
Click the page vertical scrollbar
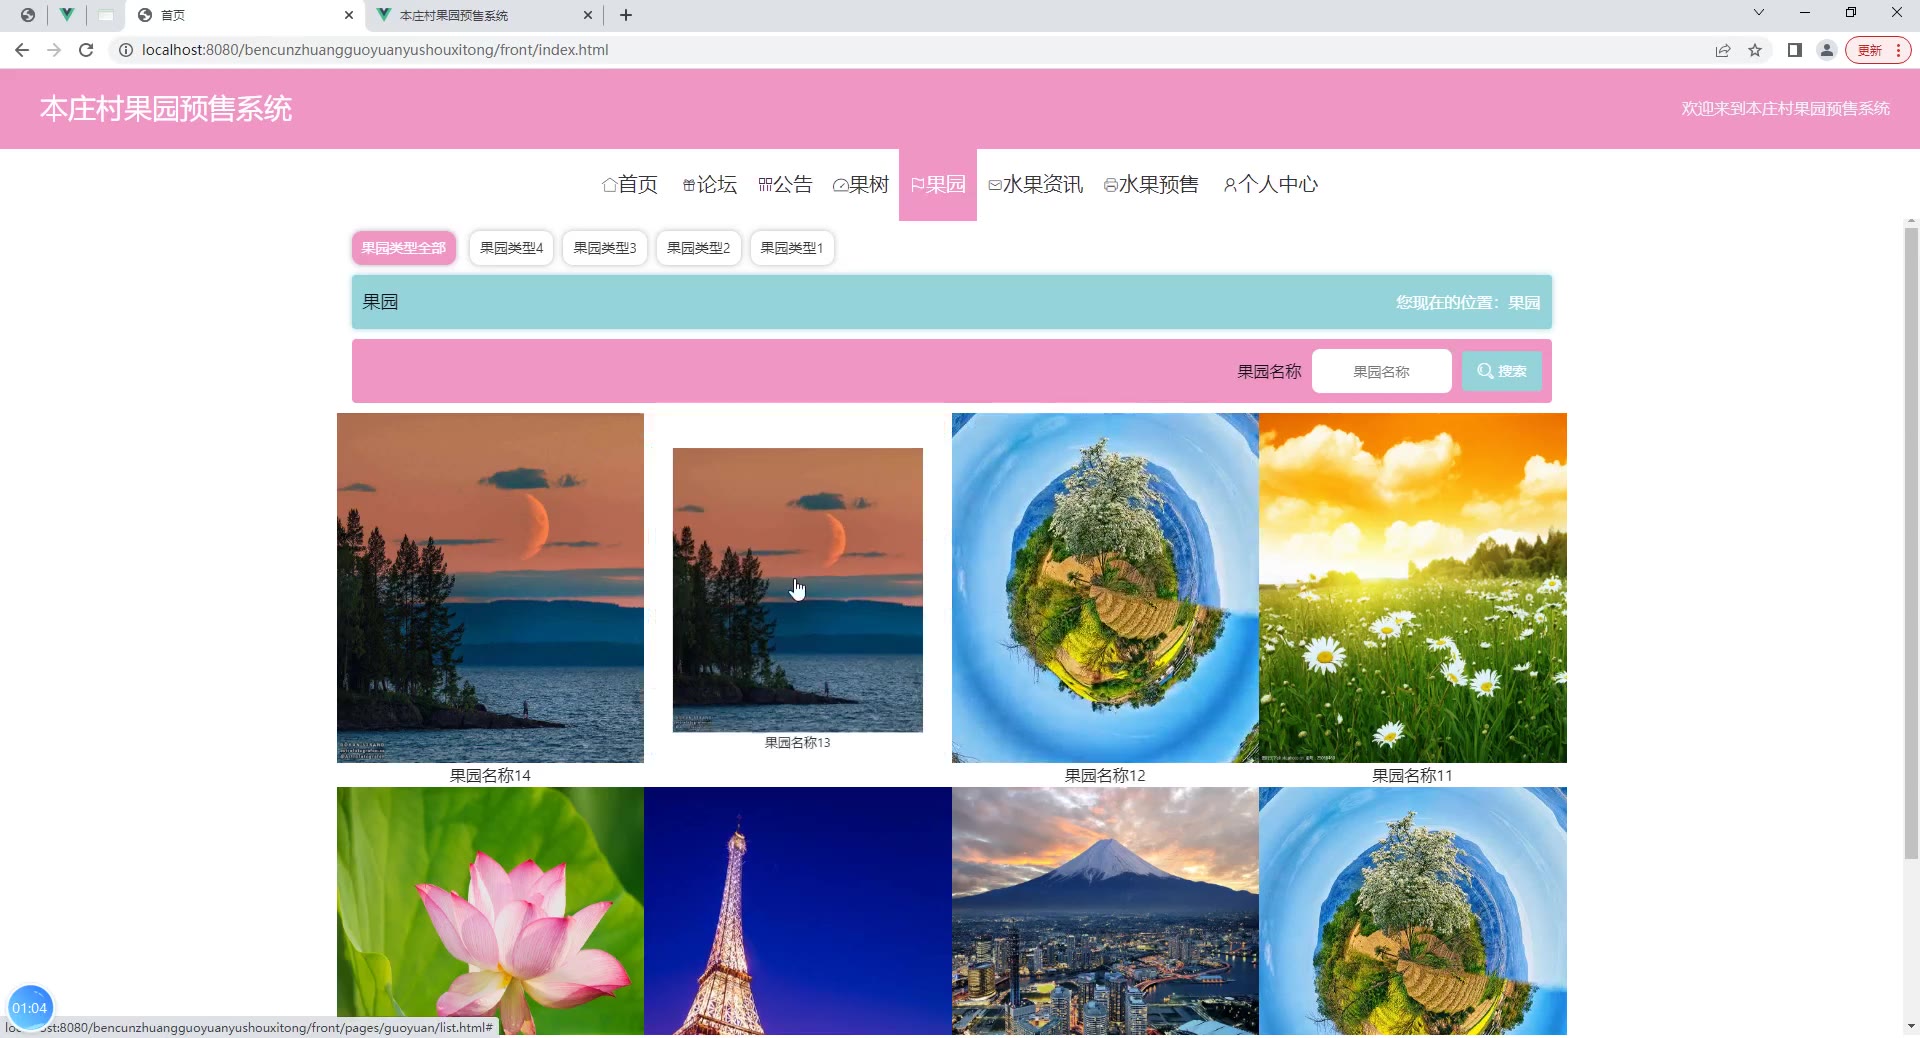coord(1911,543)
